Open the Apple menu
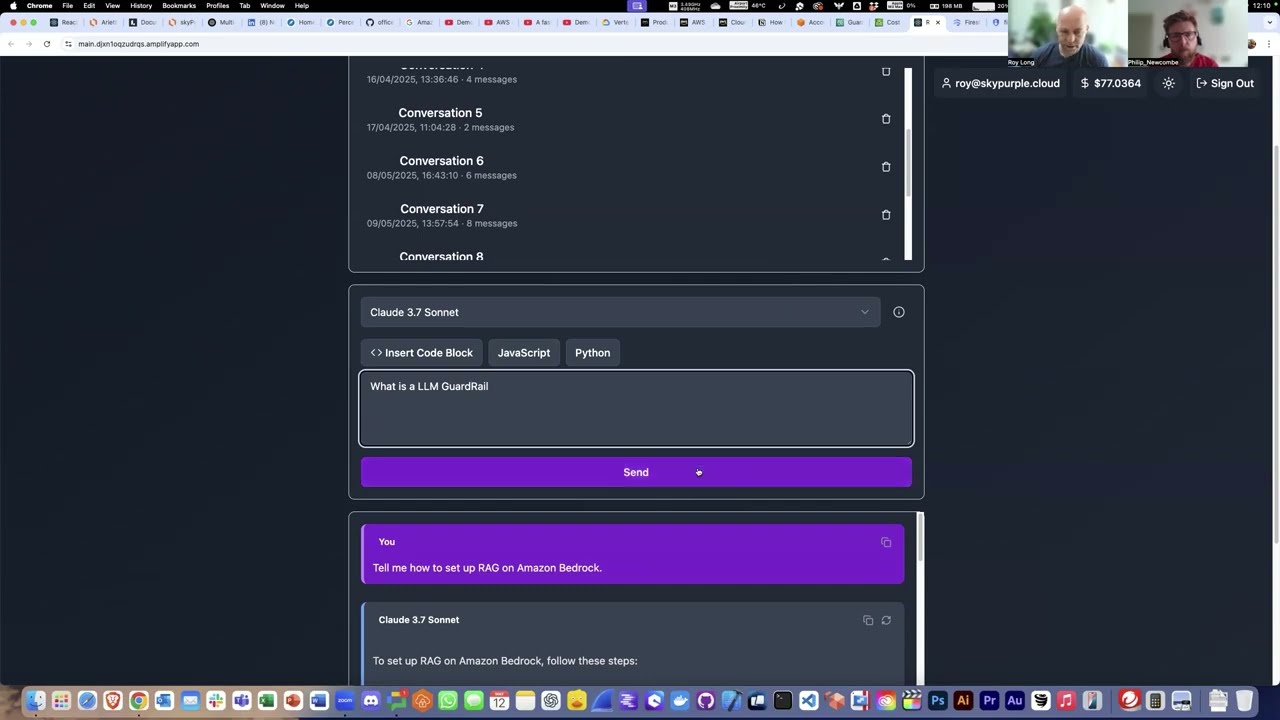Viewport: 1280px width, 720px height. pyautogui.click(x=13, y=6)
